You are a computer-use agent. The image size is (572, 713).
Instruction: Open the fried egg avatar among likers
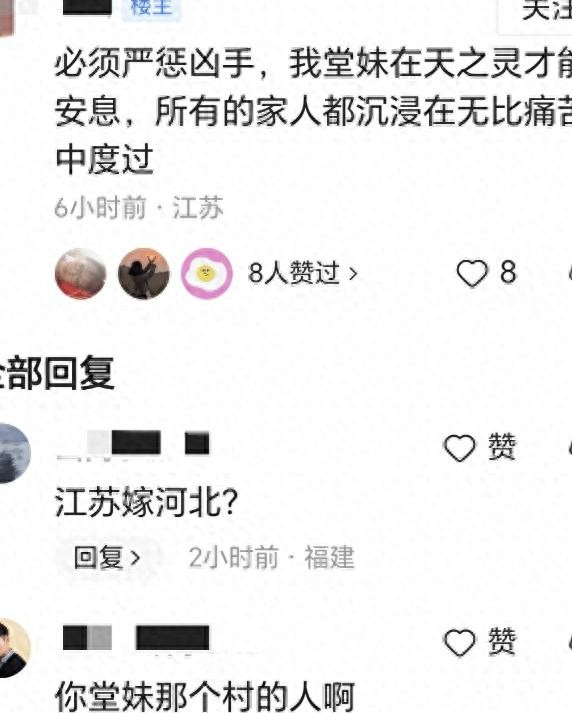point(207,273)
